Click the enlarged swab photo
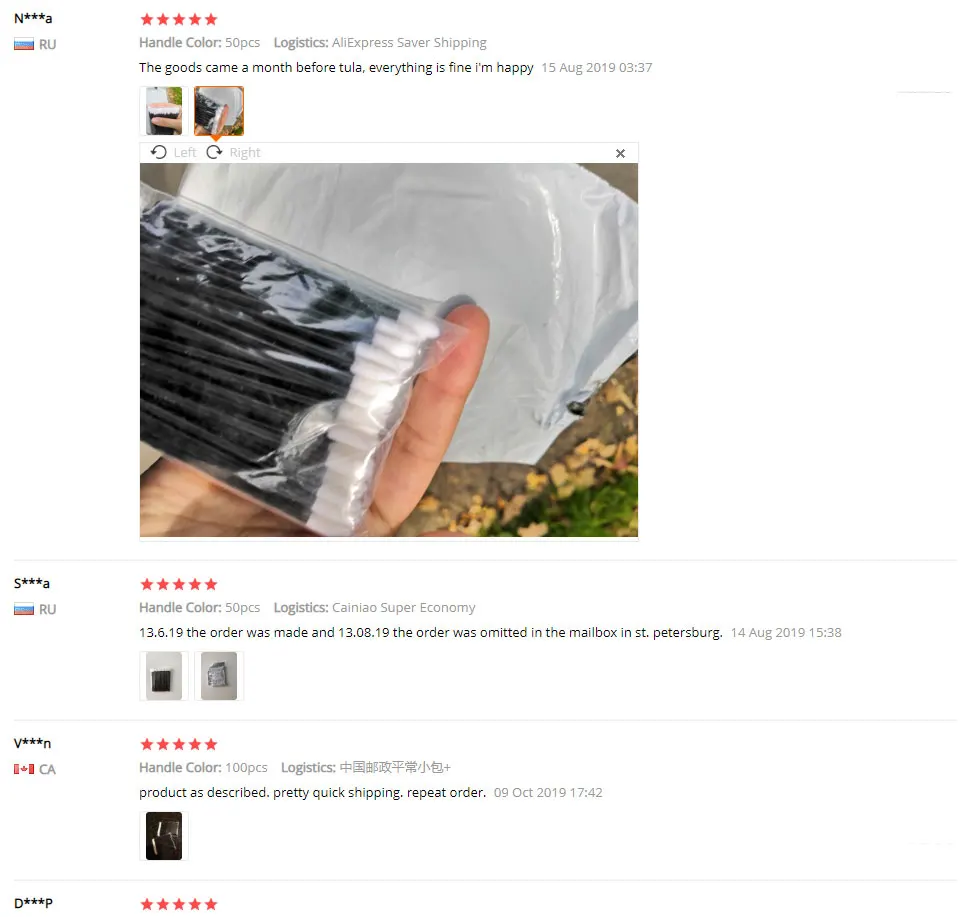The image size is (966, 917). click(x=389, y=349)
